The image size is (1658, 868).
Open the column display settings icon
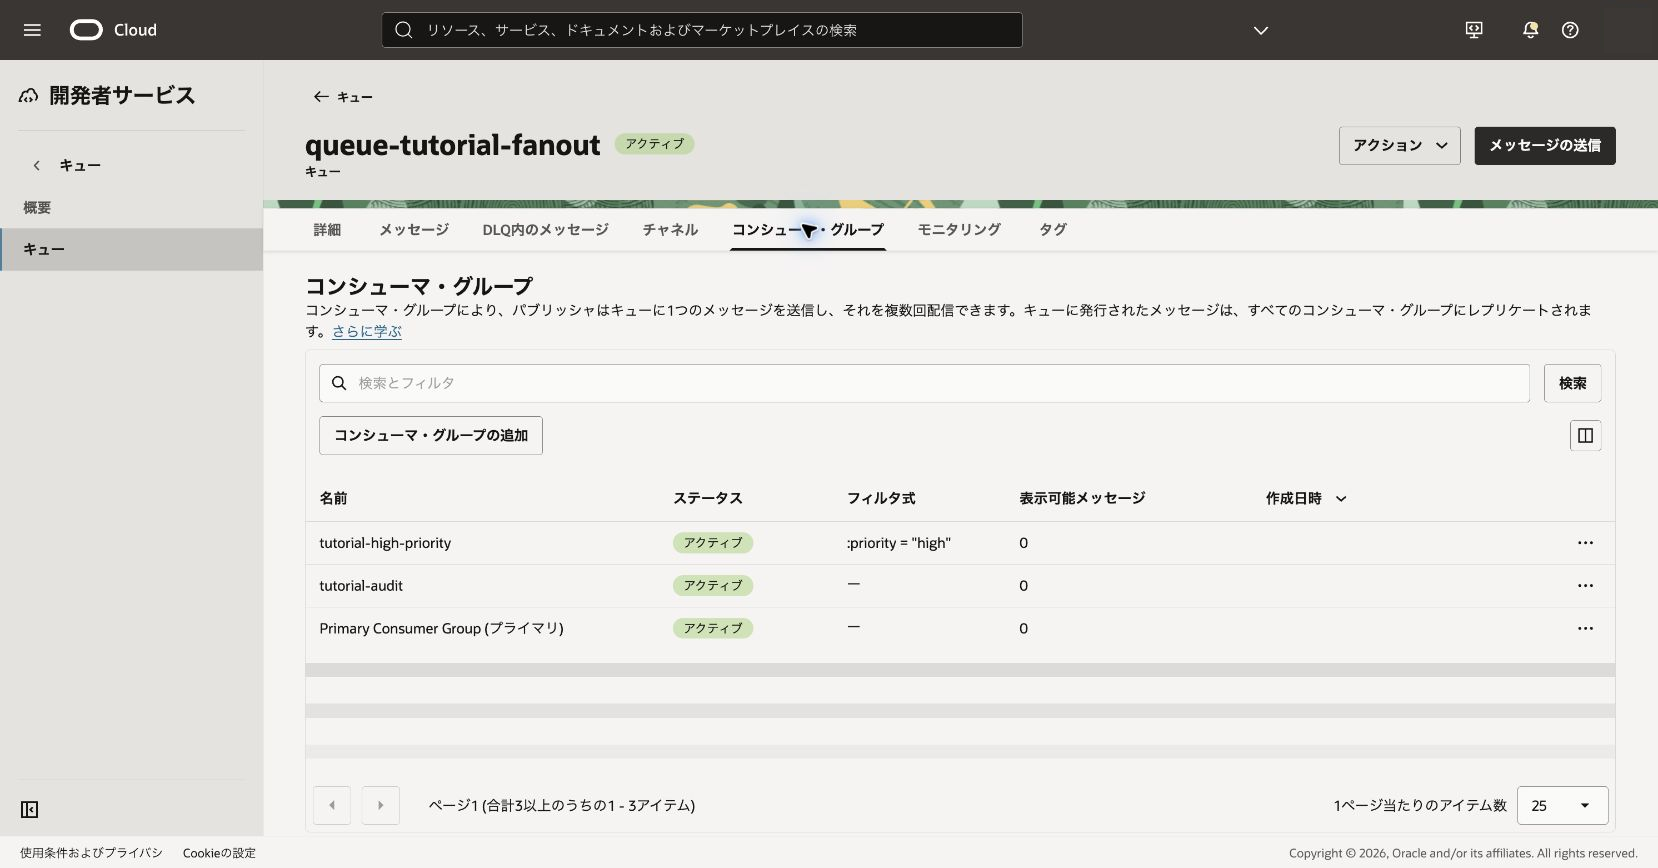tap(1585, 436)
